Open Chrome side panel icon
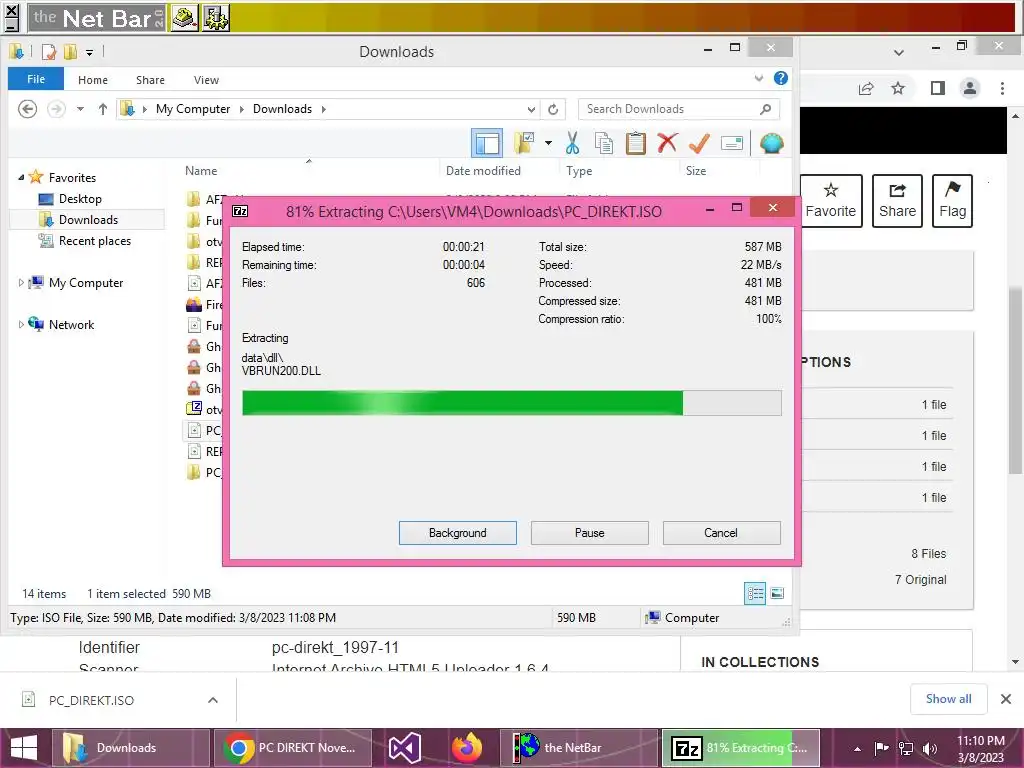 (x=938, y=88)
